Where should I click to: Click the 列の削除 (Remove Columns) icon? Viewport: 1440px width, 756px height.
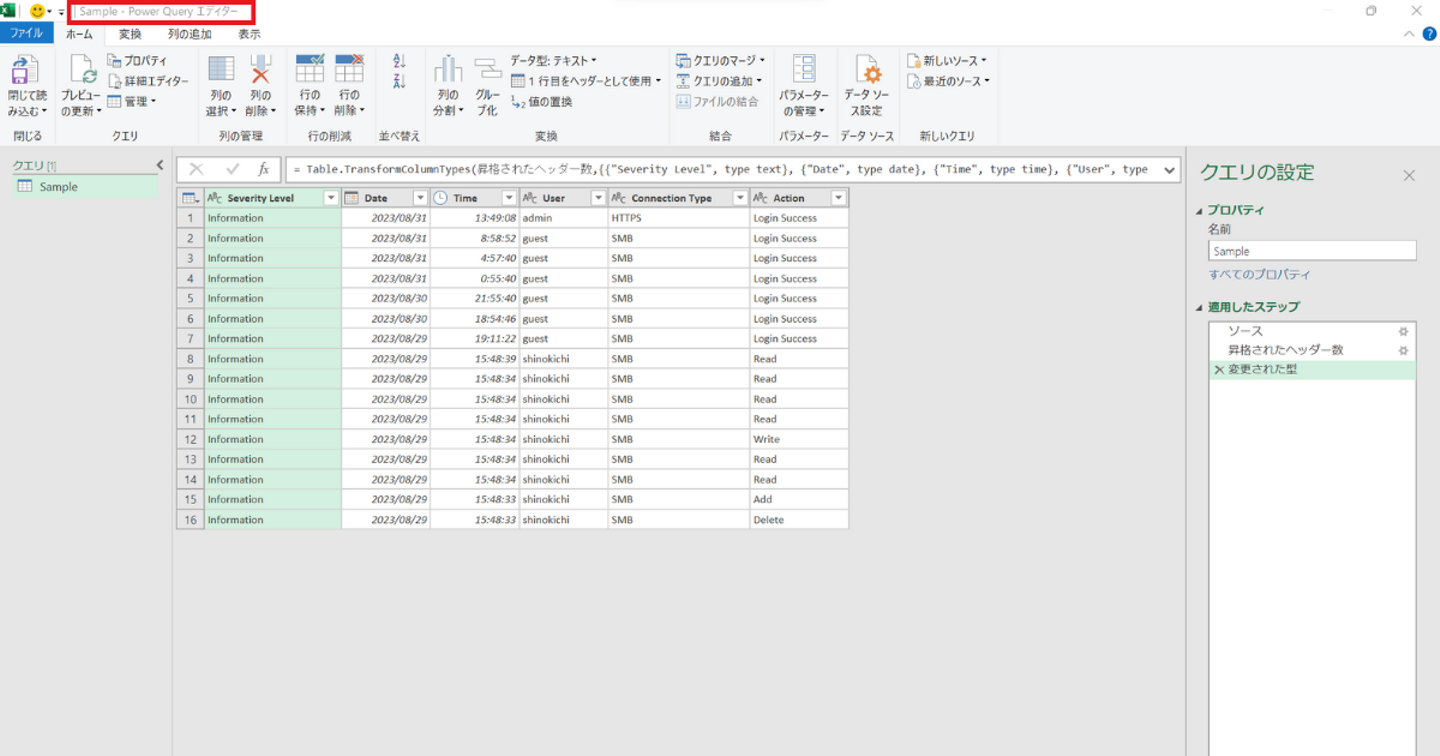point(260,70)
